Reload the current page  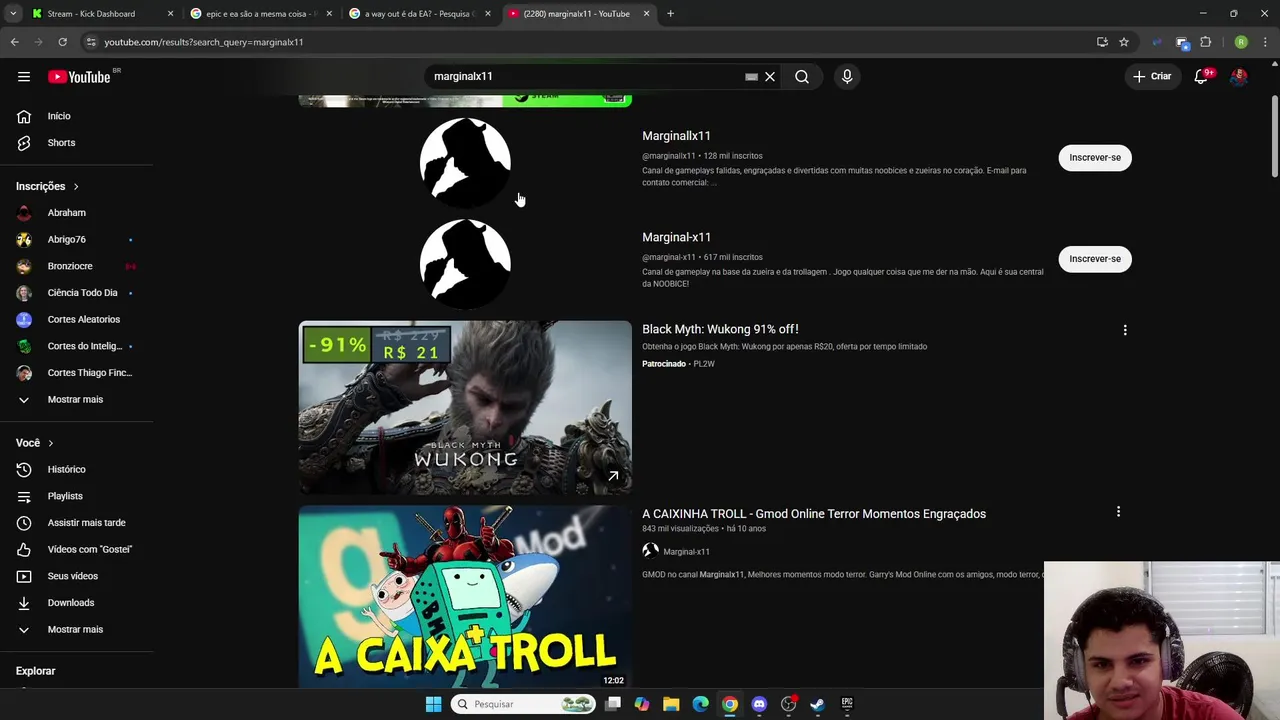tap(62, 42)
